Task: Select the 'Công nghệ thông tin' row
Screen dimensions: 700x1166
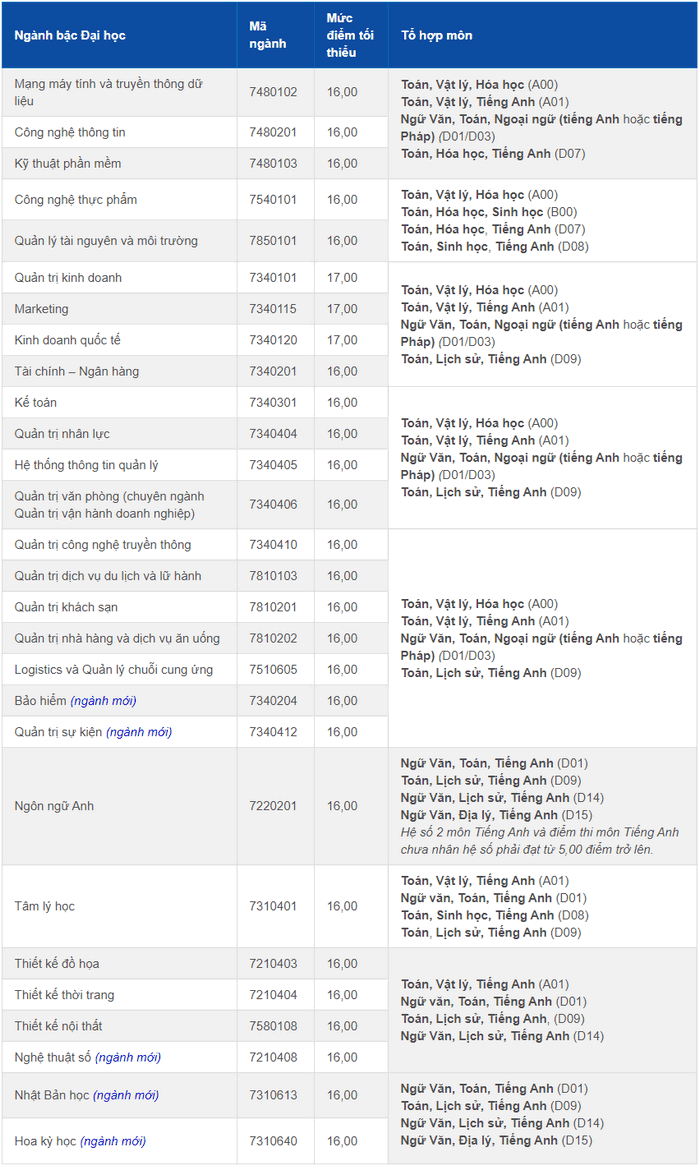Action: click(x=195, y=132)
